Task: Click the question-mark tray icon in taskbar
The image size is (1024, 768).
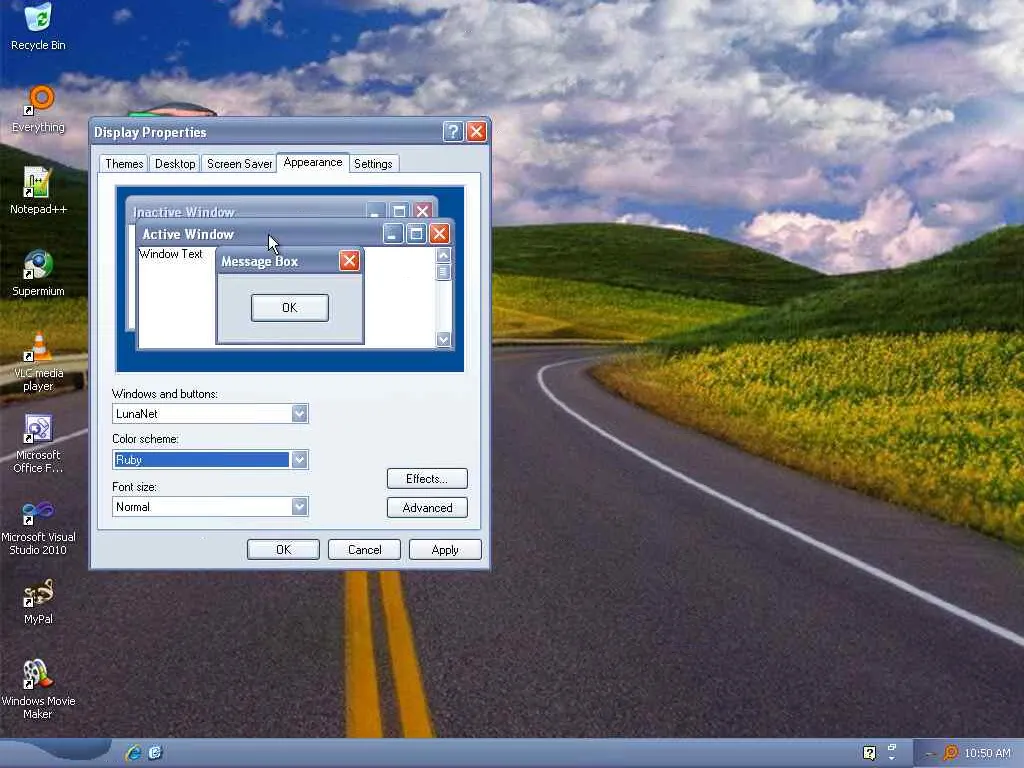Action: click(x=869, y=753)
